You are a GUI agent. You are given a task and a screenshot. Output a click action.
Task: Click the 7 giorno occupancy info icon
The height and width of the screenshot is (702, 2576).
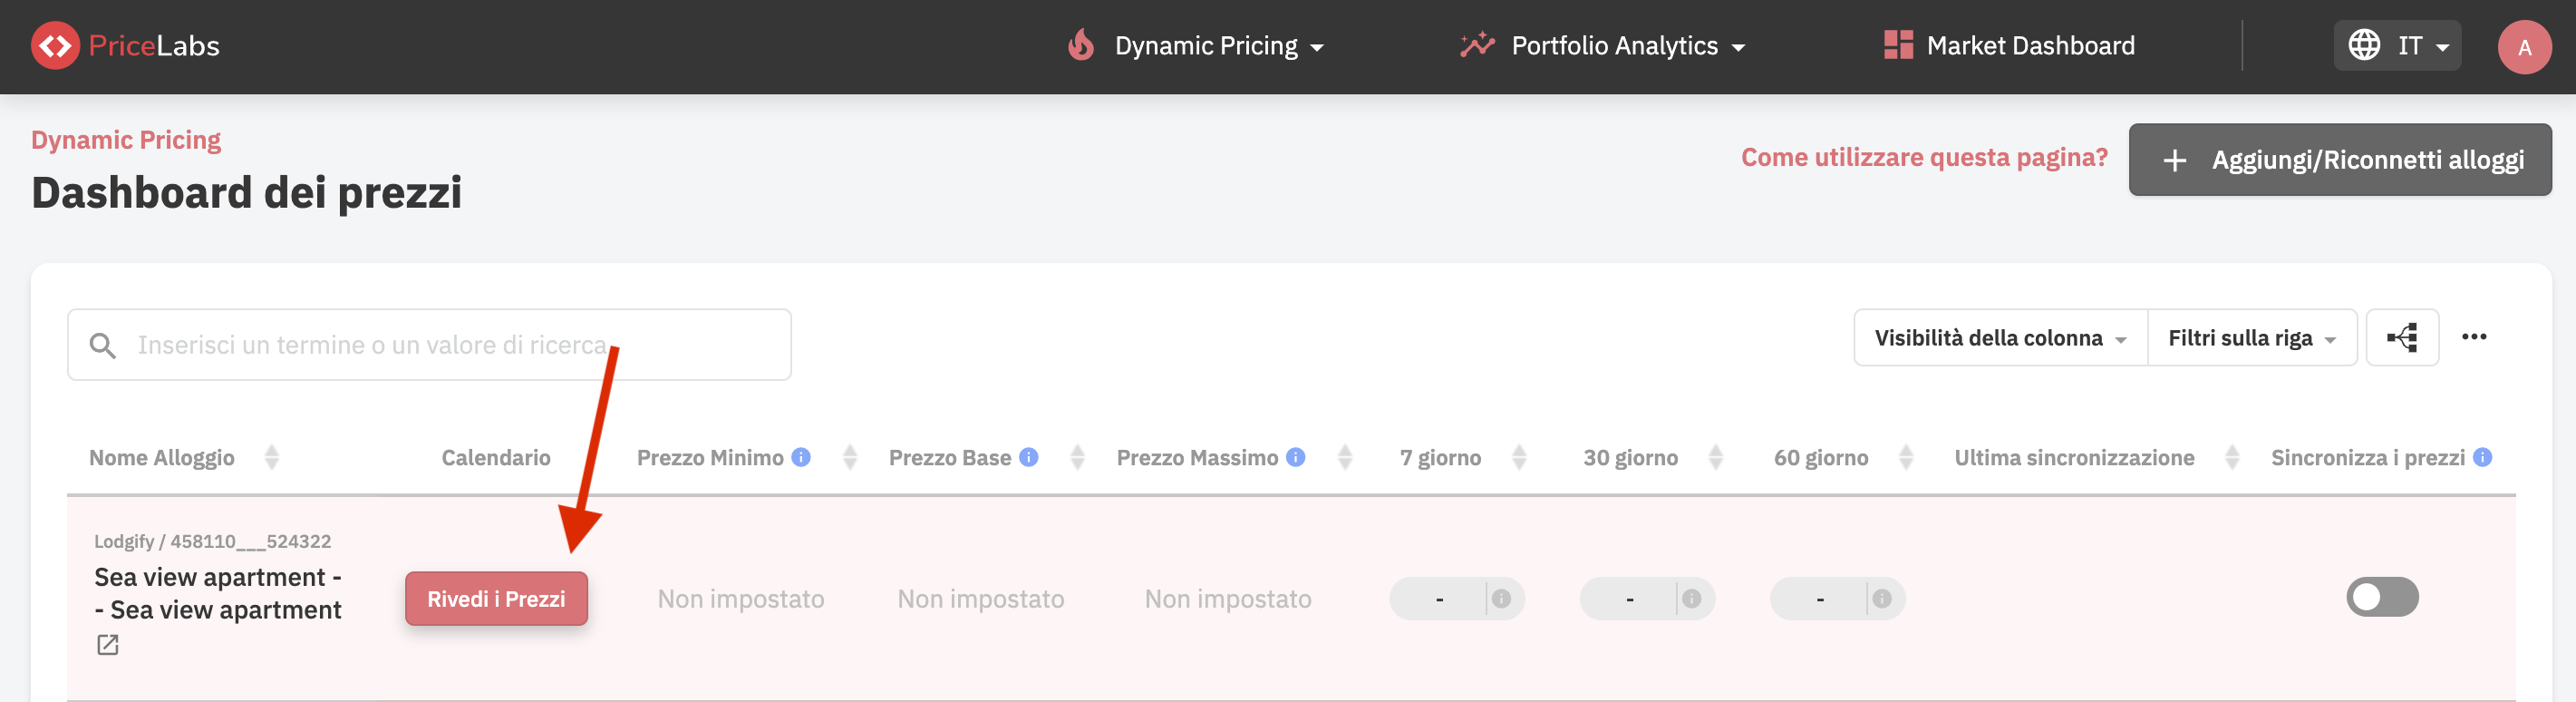point(1501,598)
